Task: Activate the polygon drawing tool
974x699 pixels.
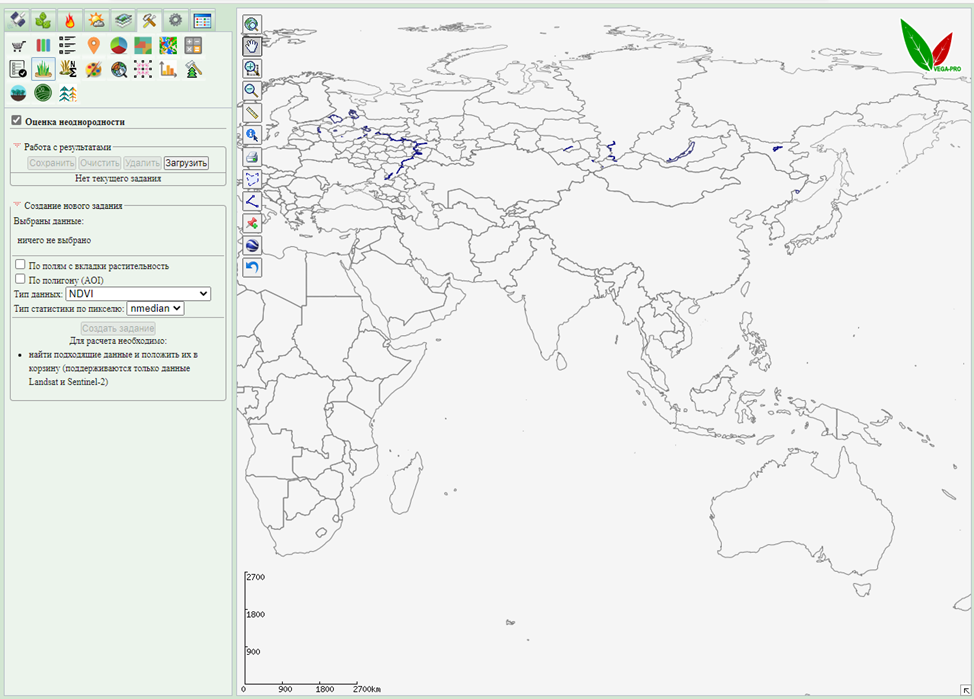Action: point(252,178)
